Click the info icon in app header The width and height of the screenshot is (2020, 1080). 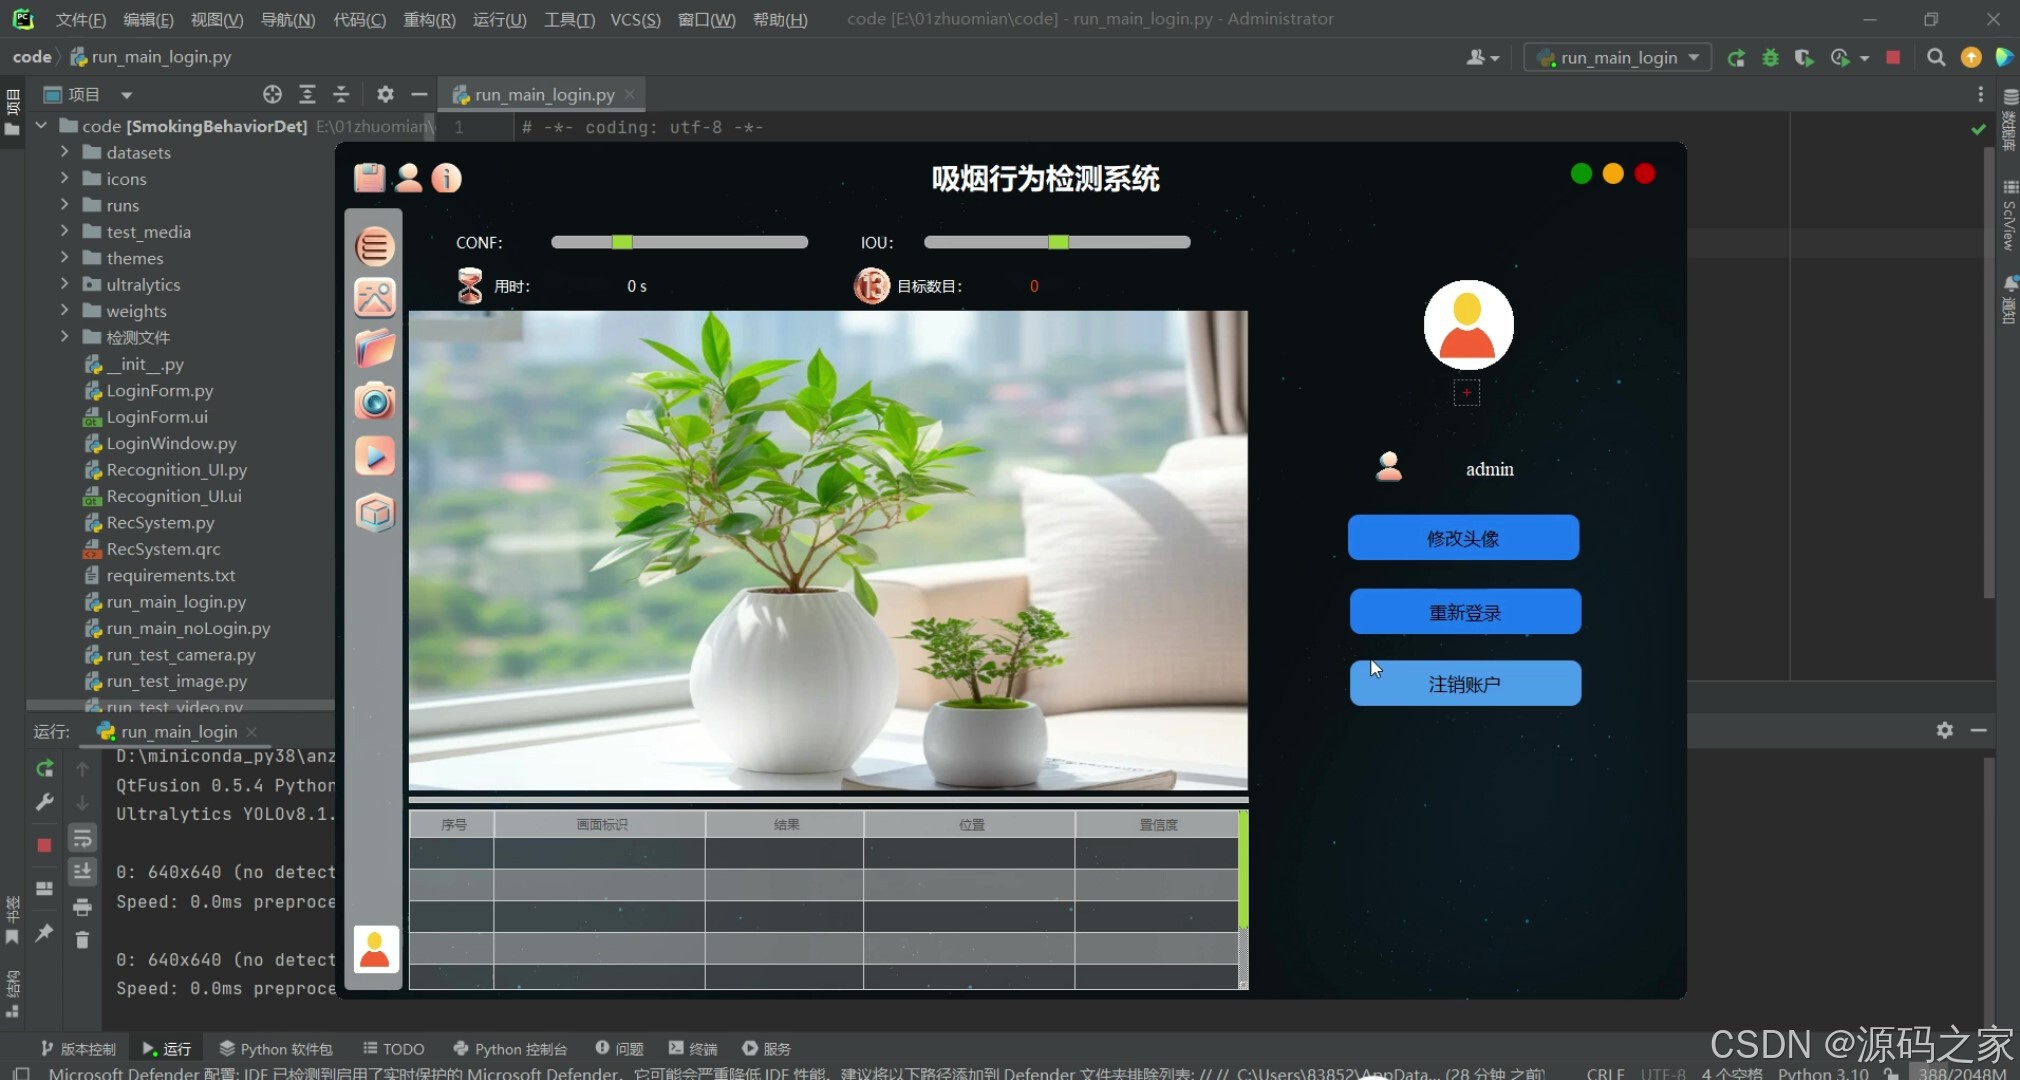coord(447,178)
